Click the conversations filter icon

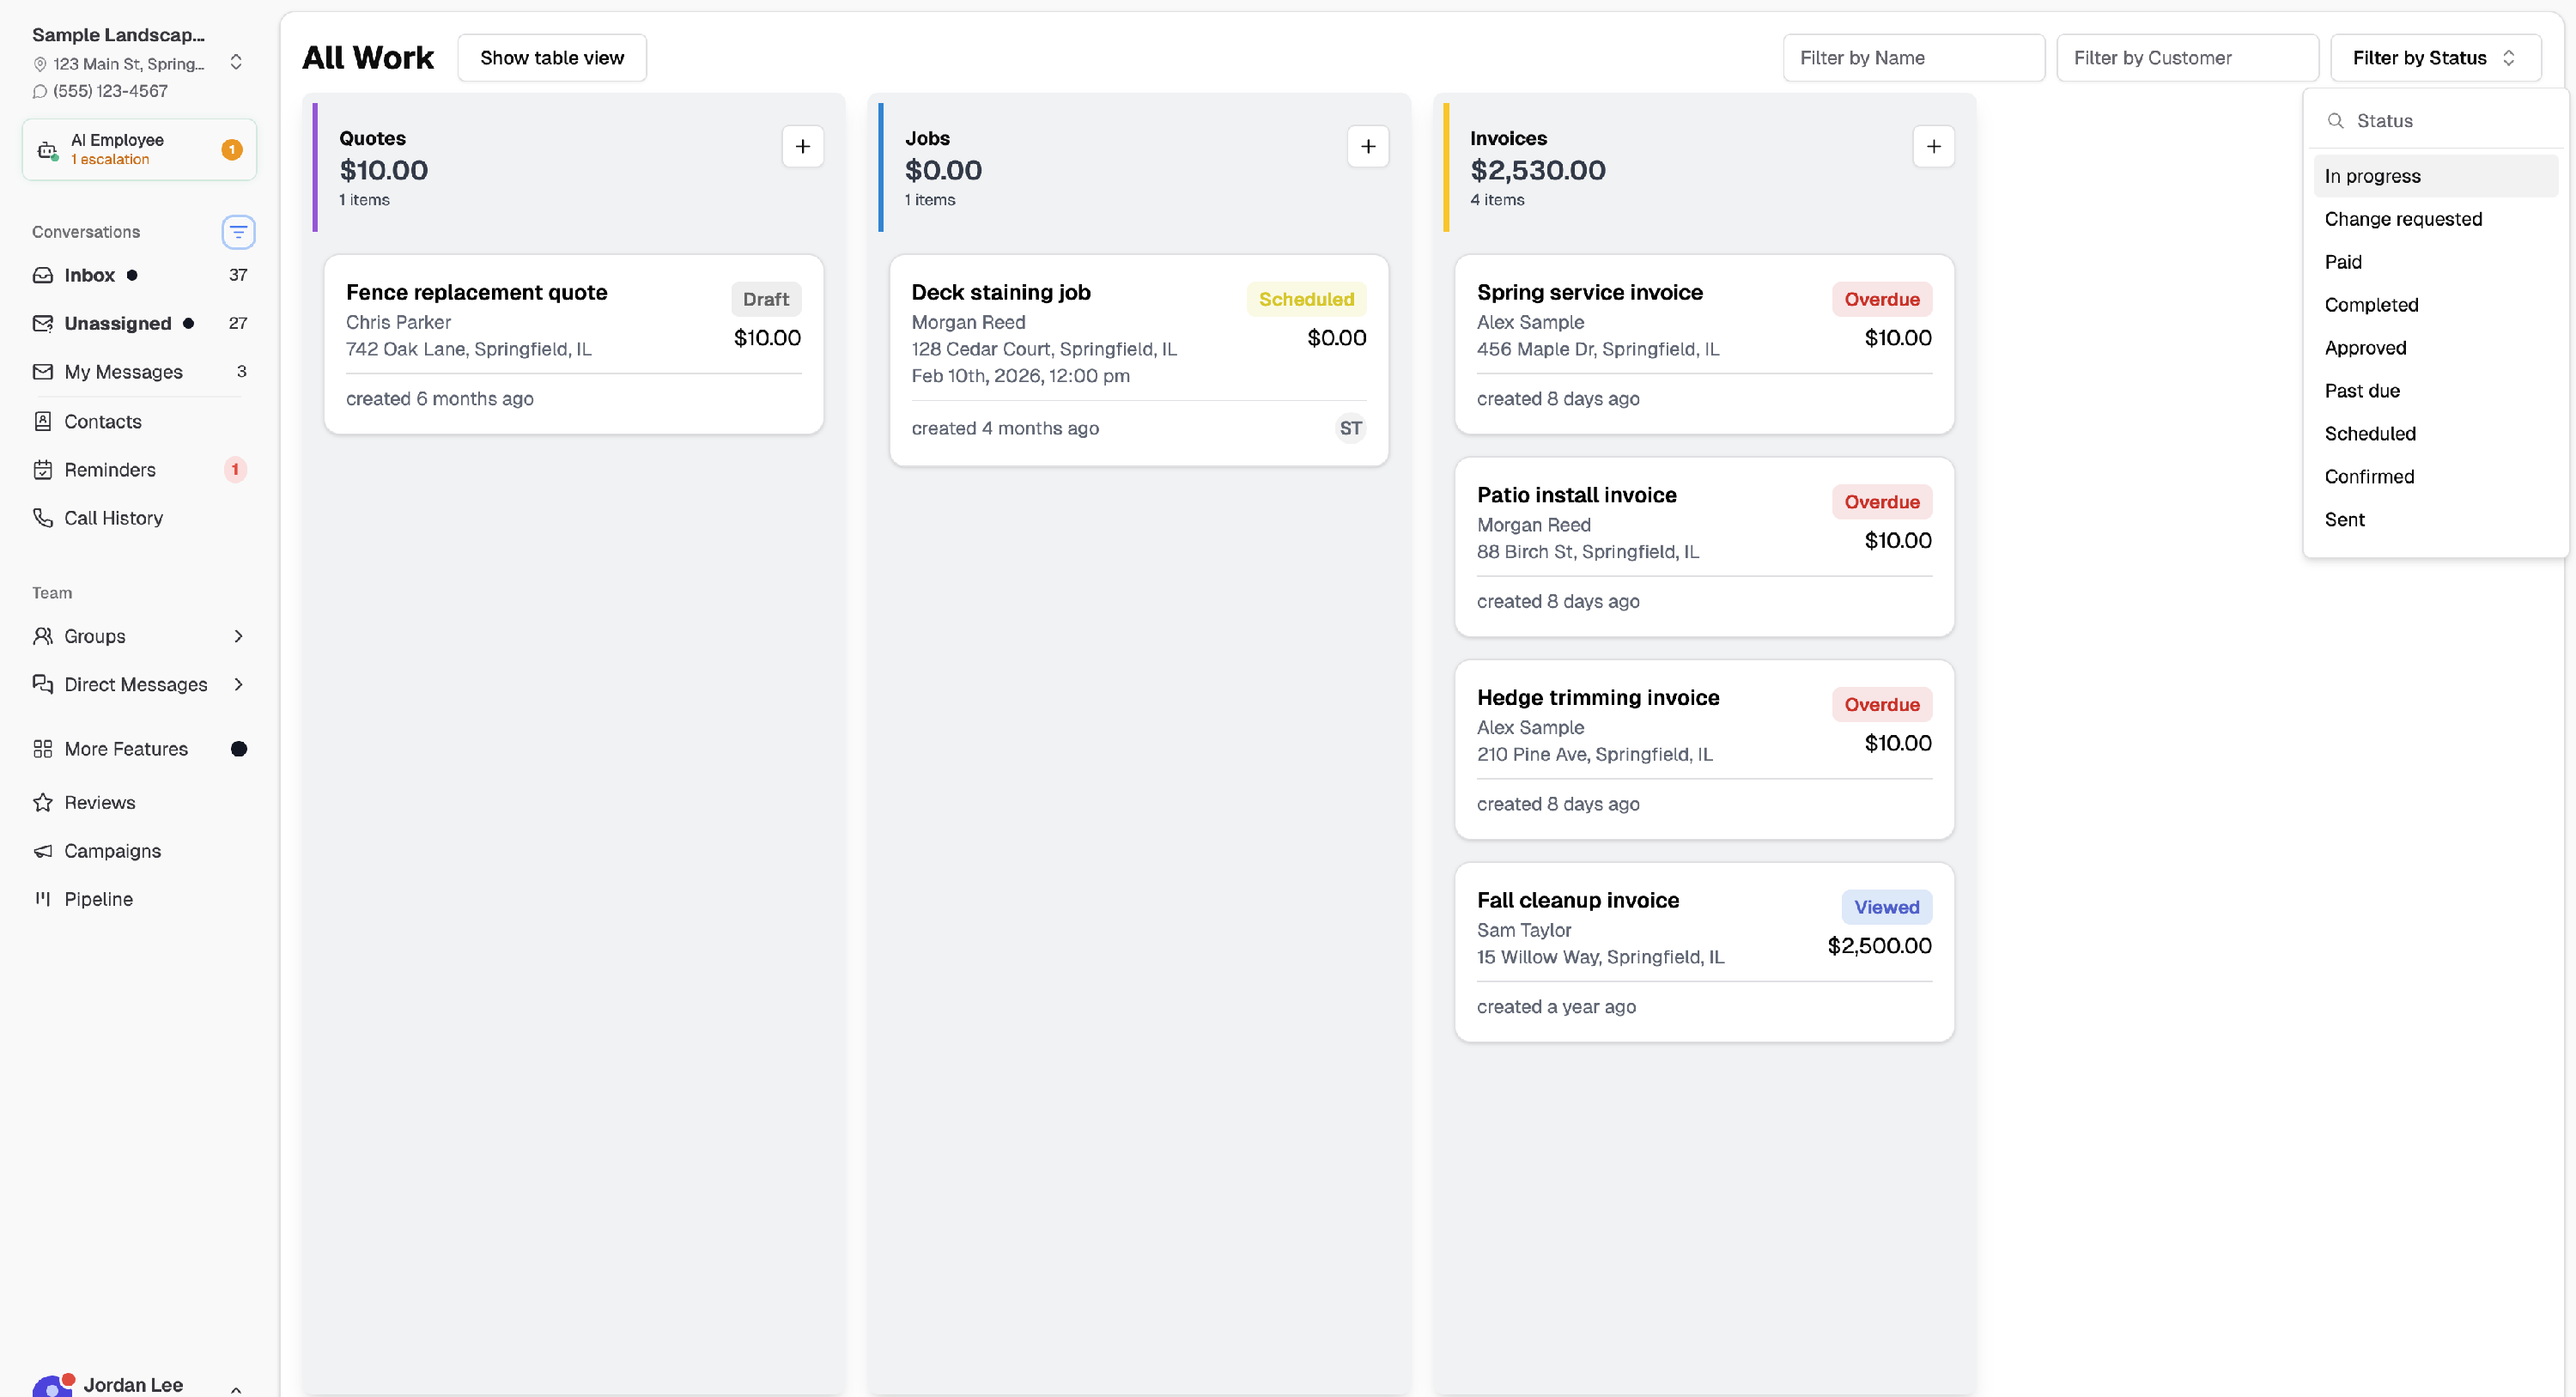(238, 232)
